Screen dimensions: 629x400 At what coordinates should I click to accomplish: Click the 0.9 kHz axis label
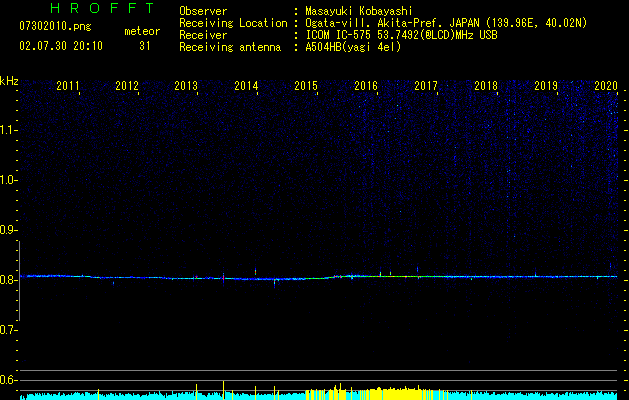click(8, 230)
